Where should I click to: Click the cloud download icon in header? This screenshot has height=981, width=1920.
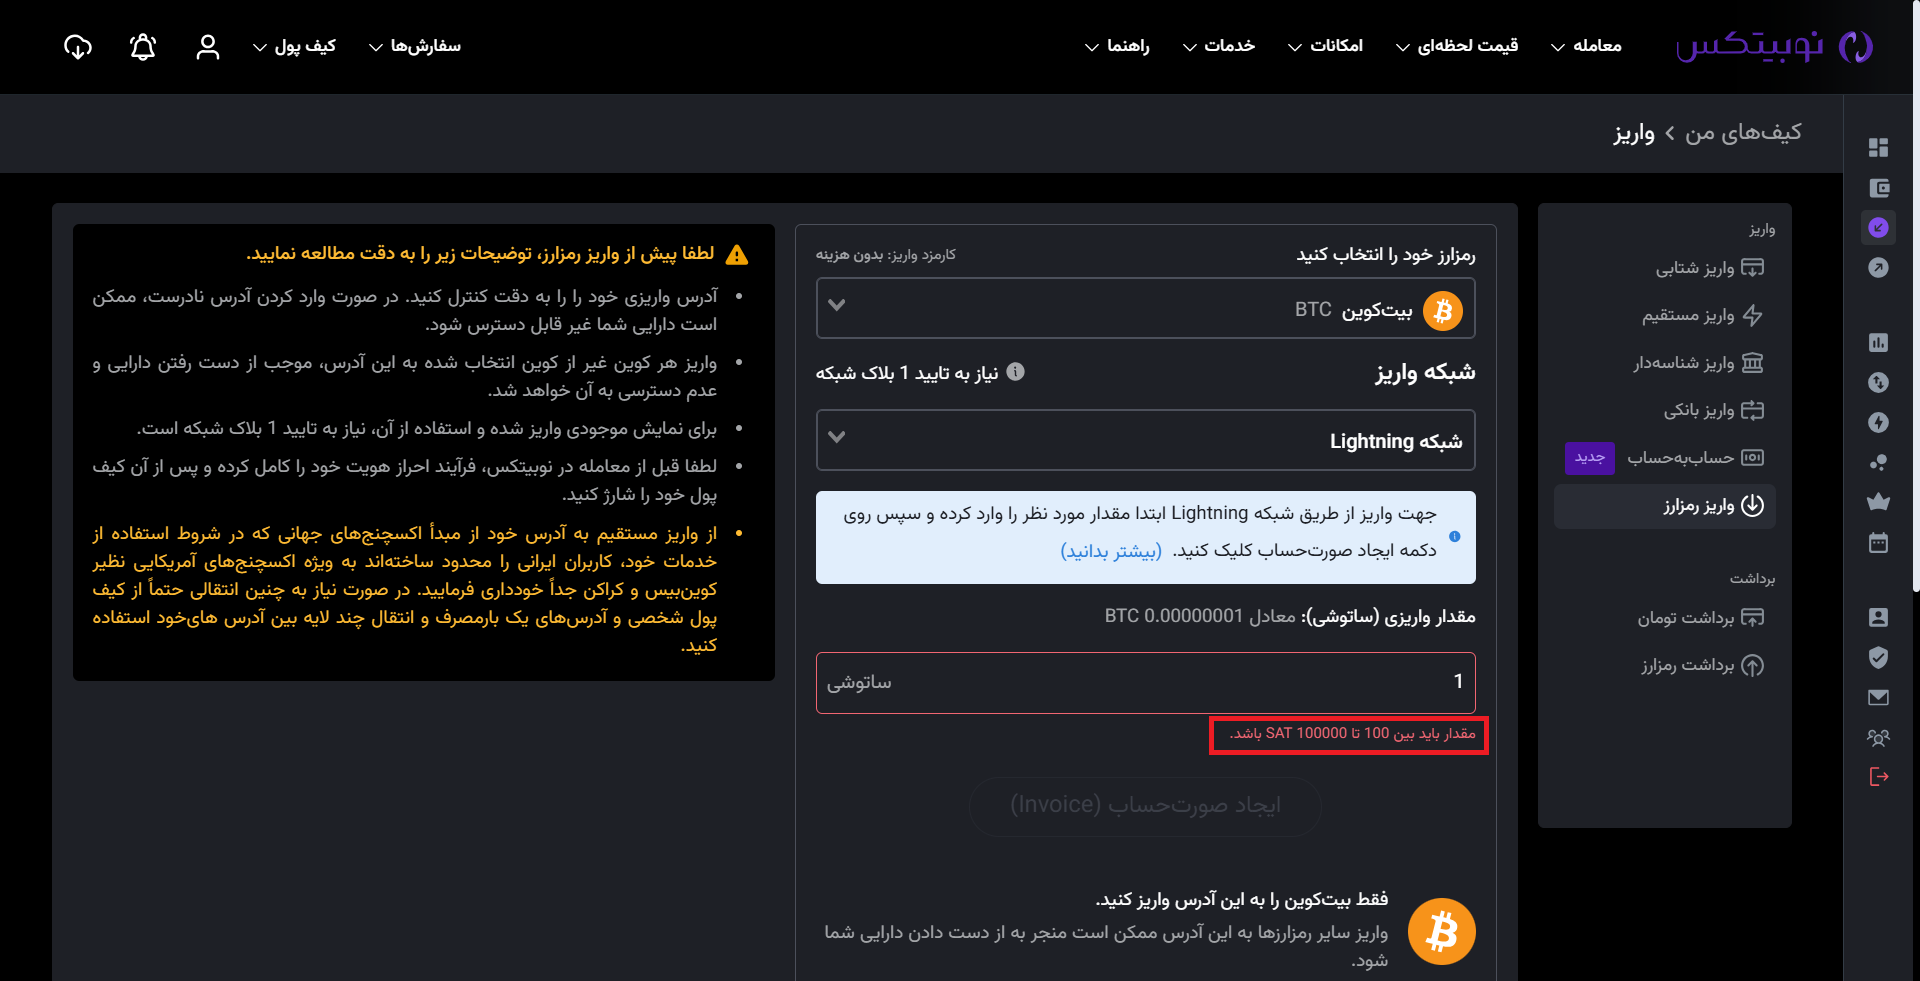click(78, 47)
